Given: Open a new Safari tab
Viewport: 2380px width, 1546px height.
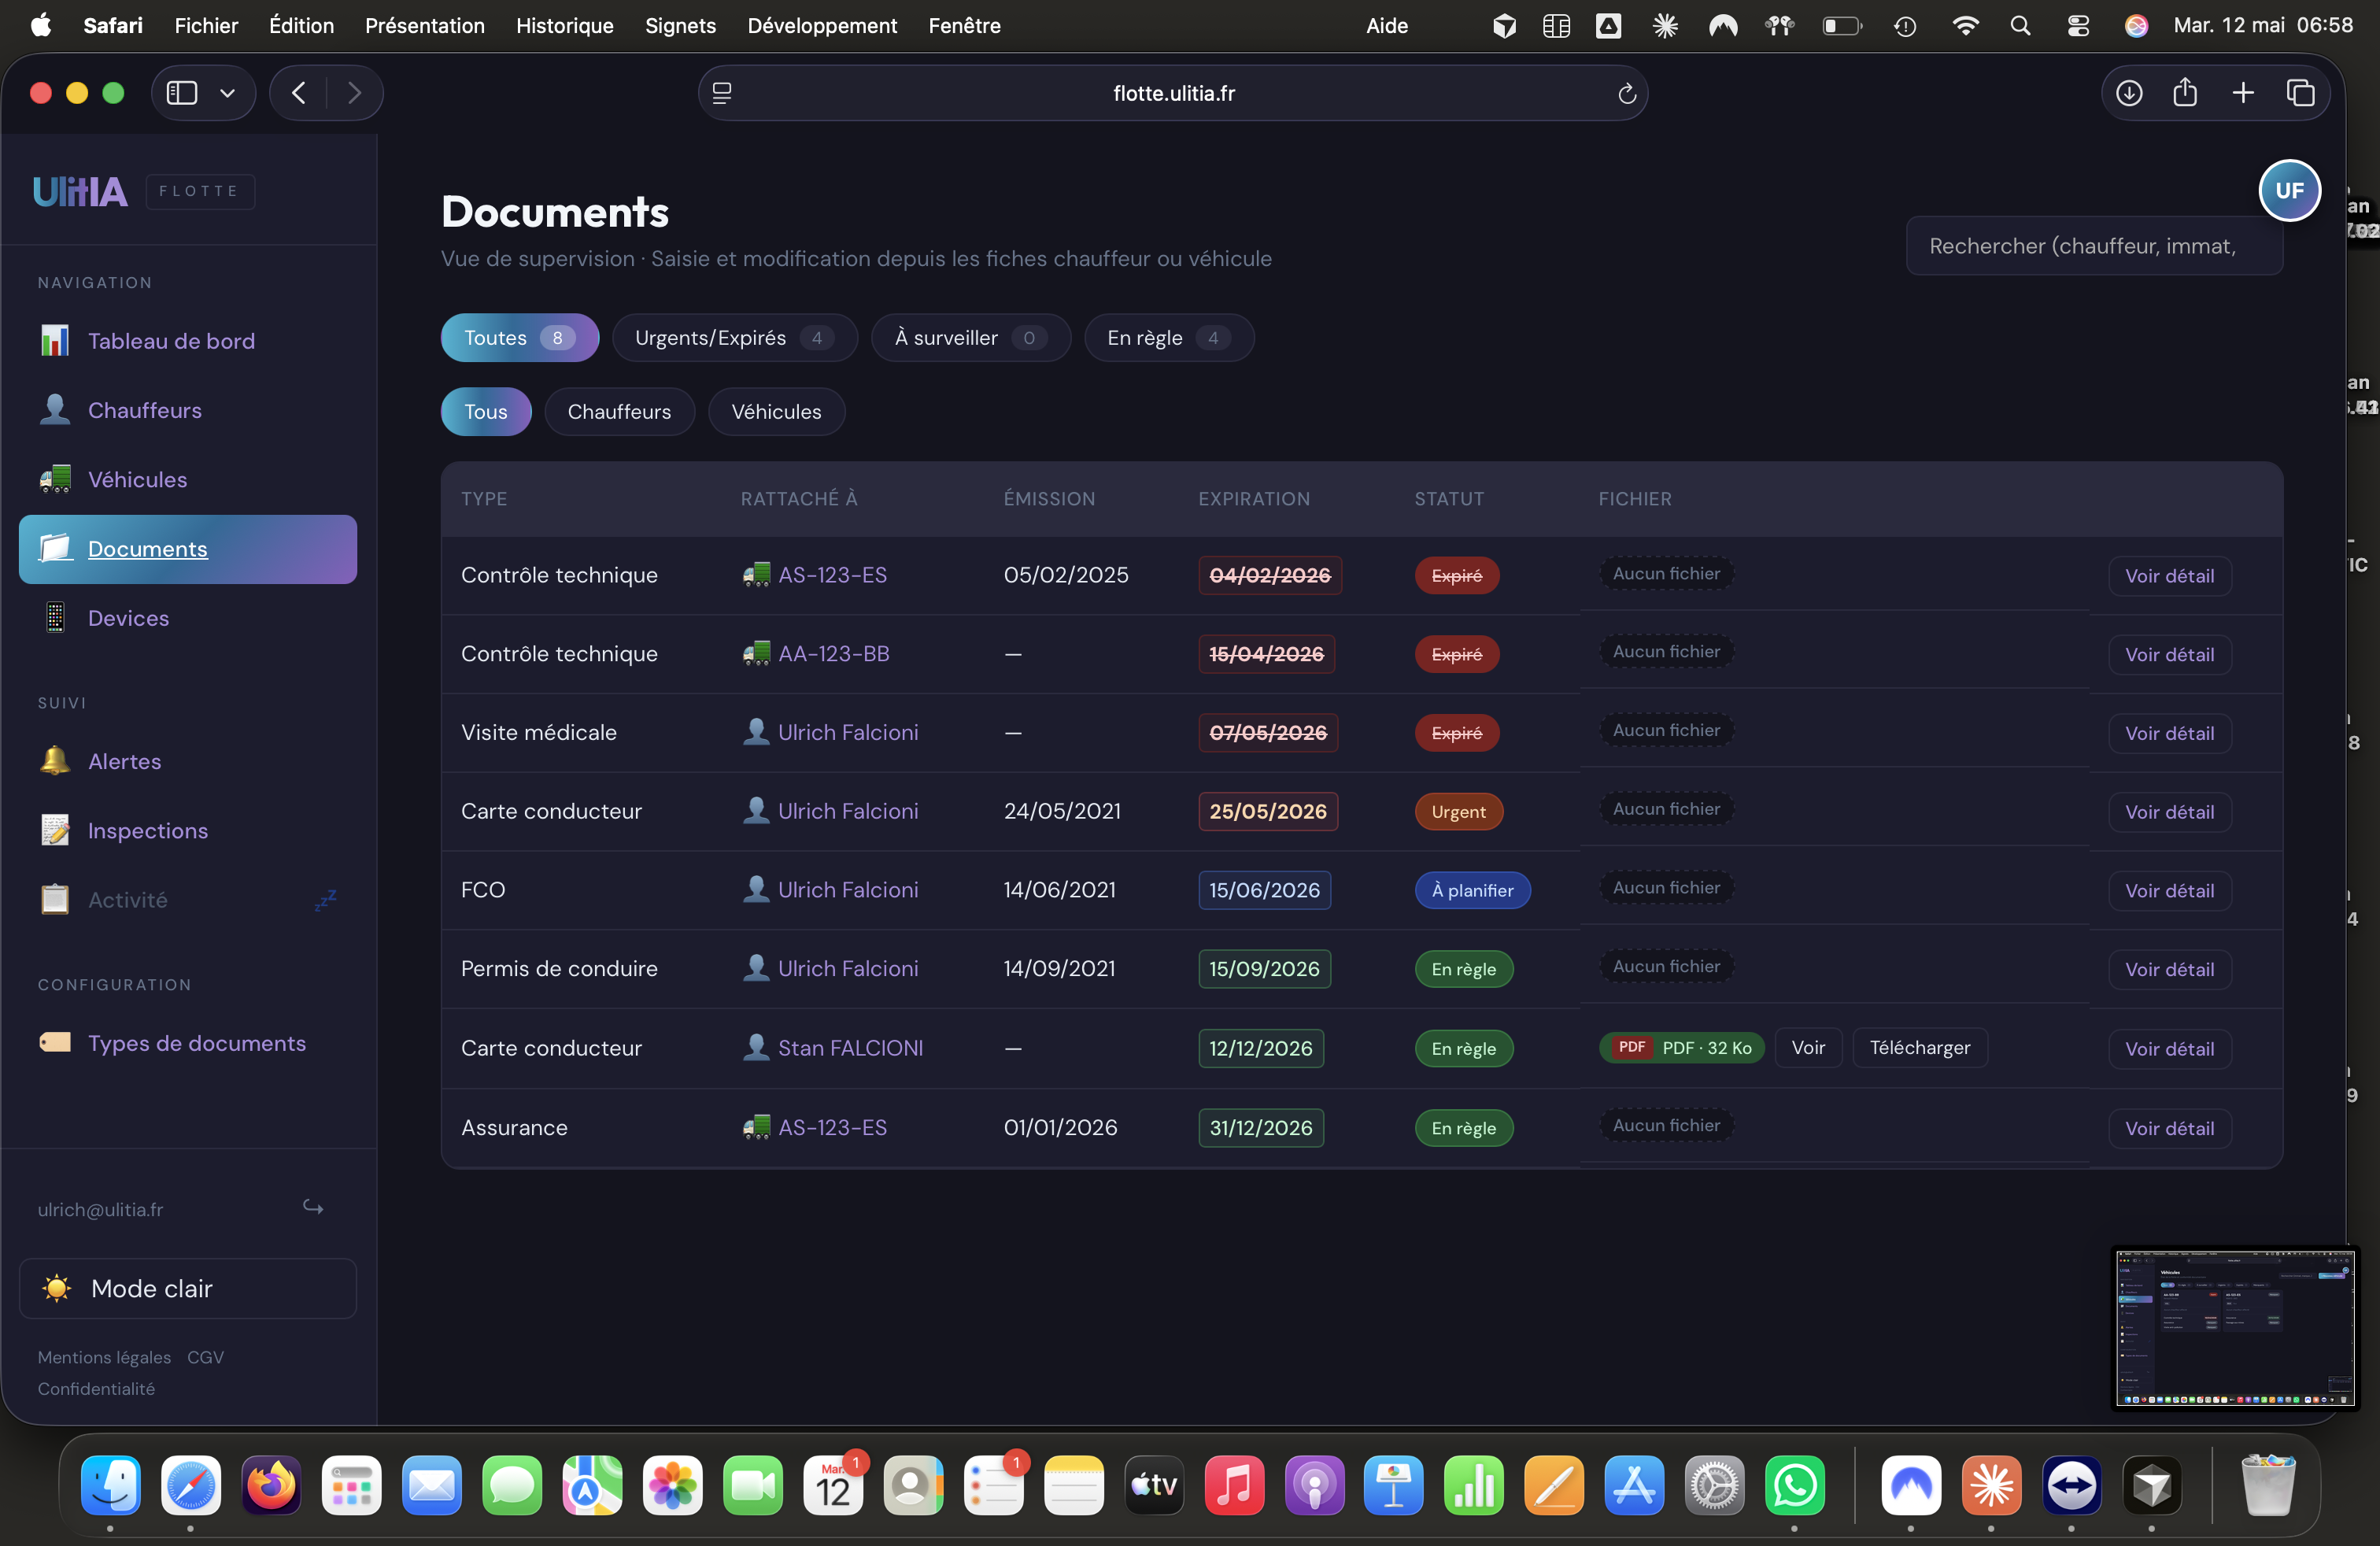Looking at the screenshot, I should coord(2243,93).
